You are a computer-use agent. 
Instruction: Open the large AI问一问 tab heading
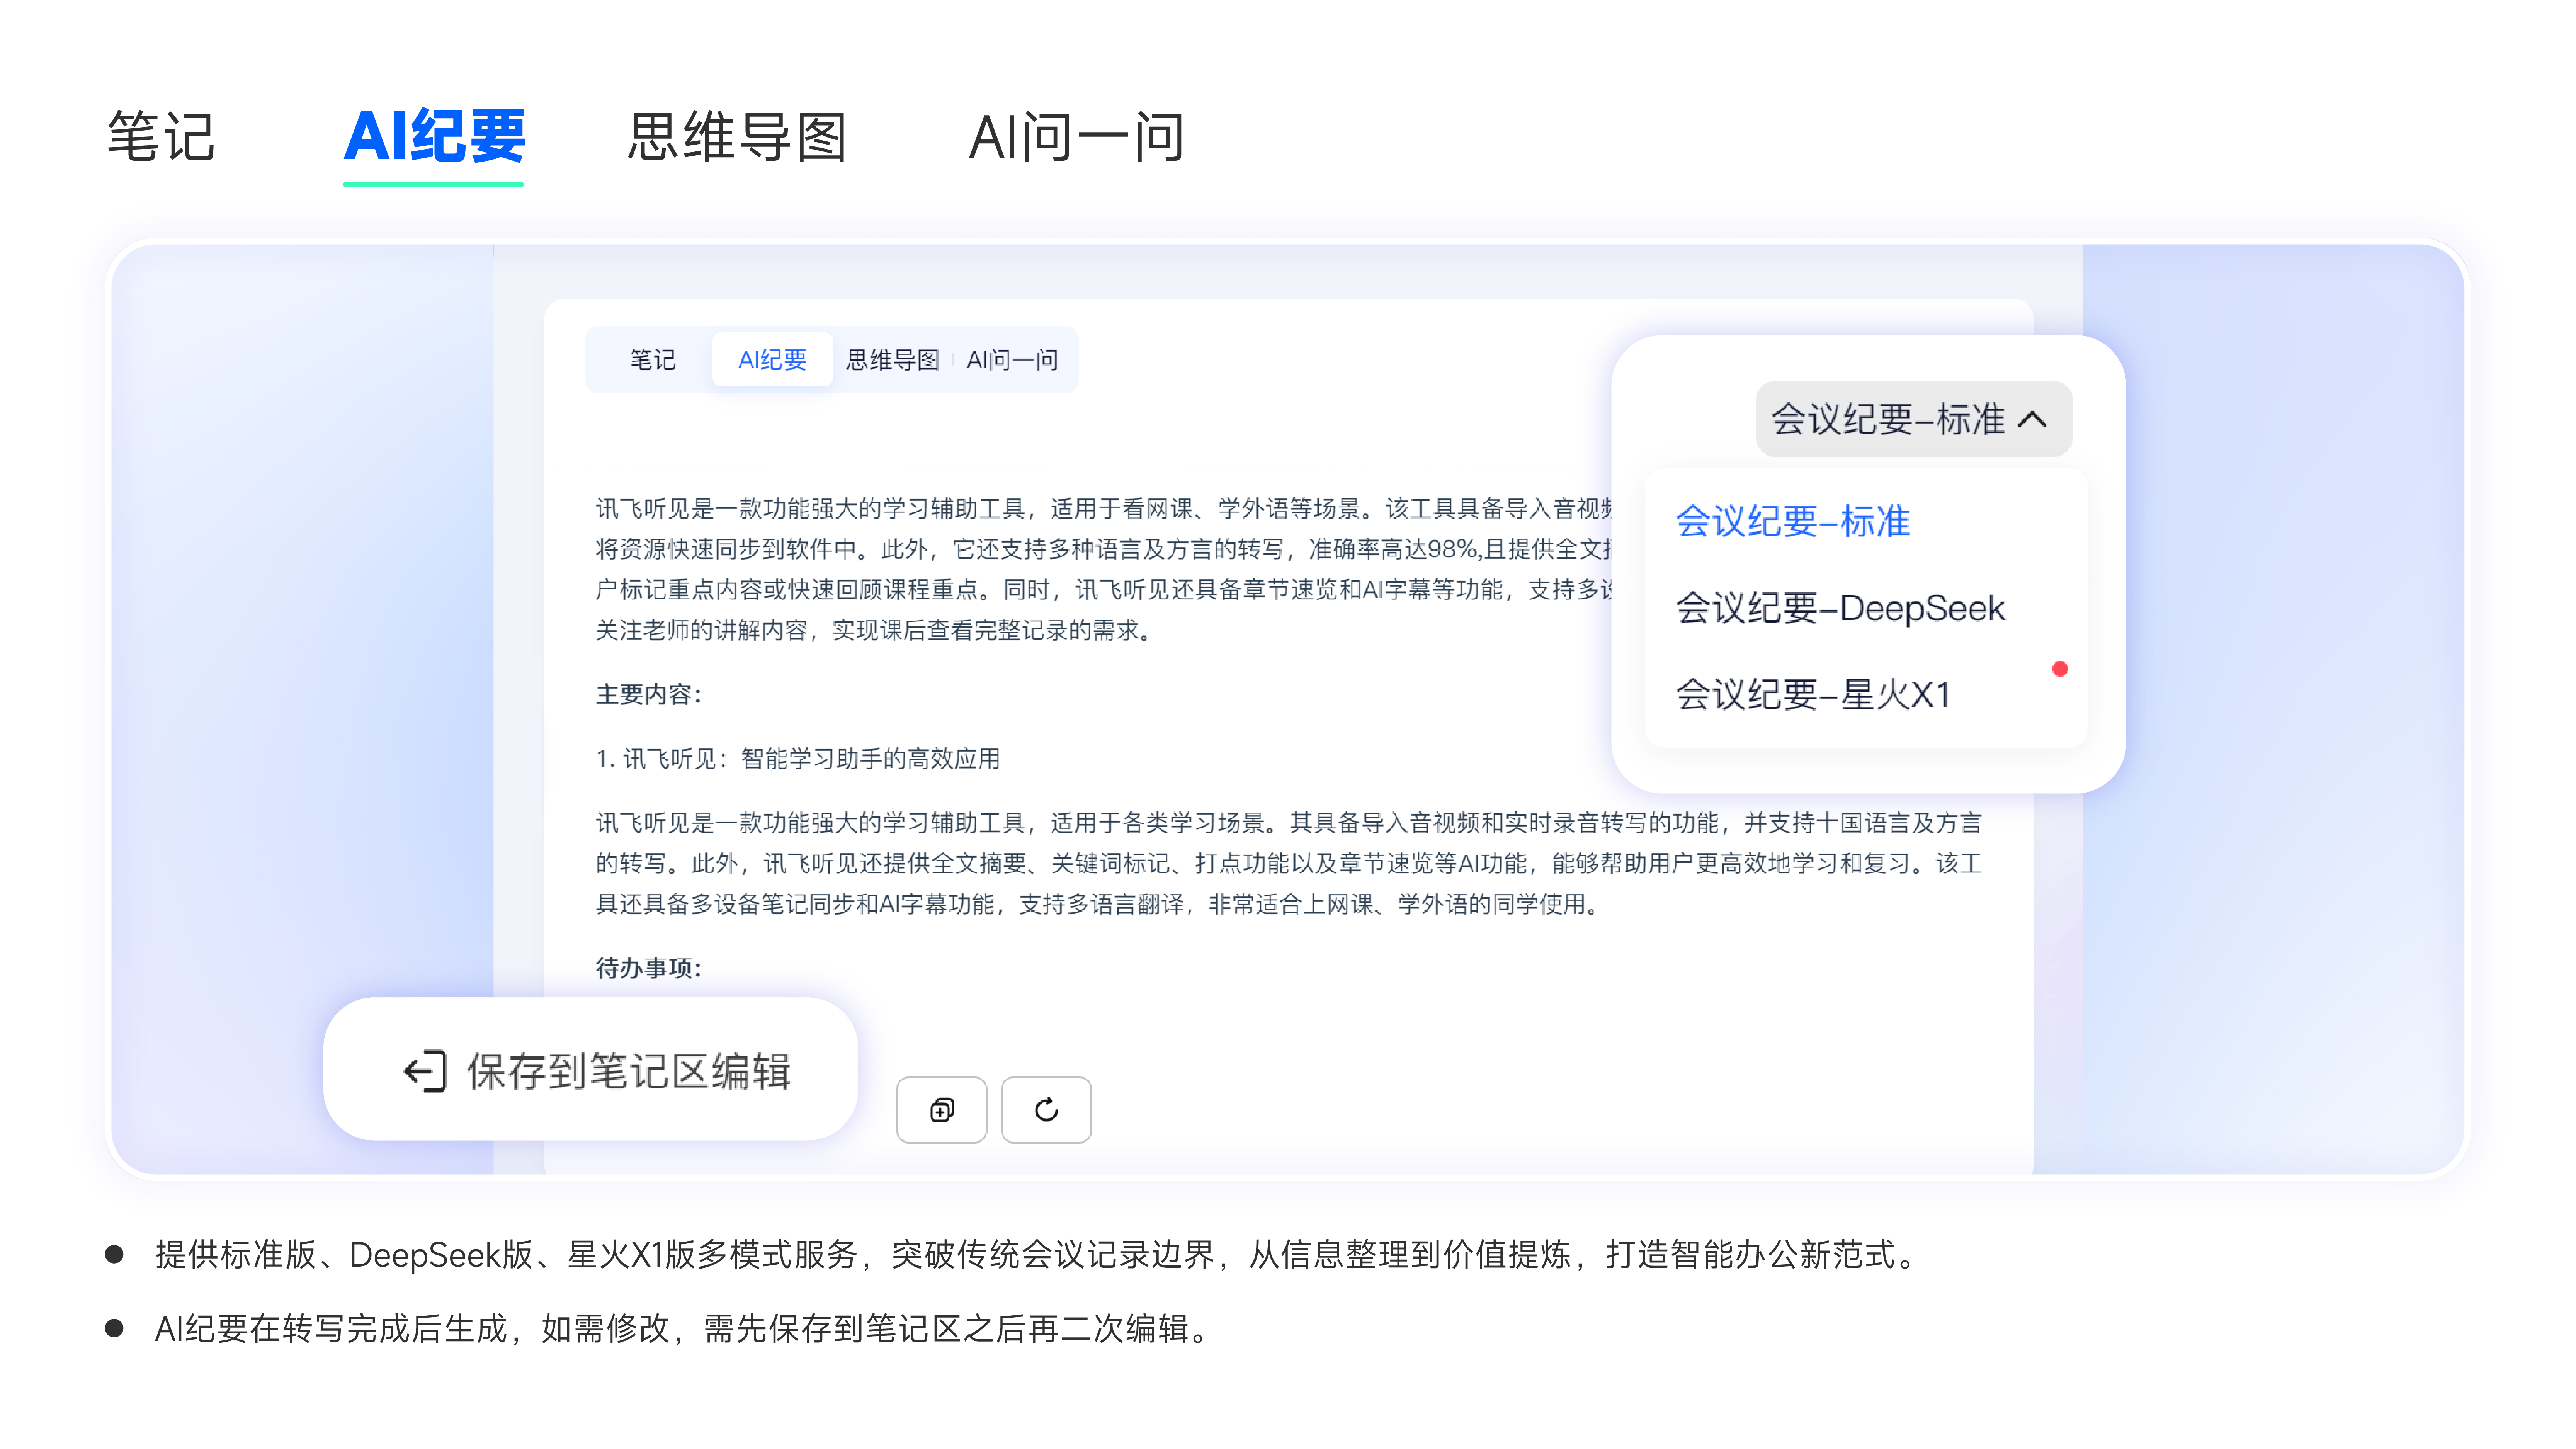click(1077, 137)
